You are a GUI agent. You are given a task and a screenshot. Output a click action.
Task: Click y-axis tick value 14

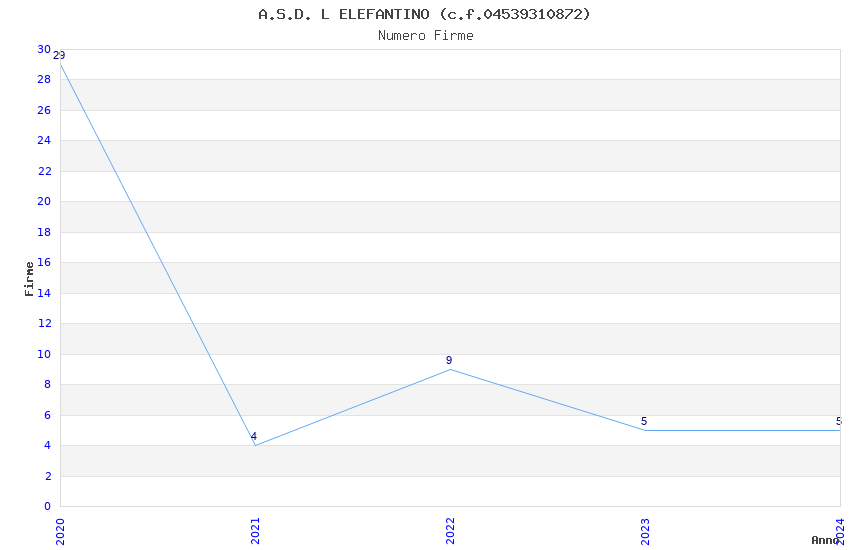44,293
